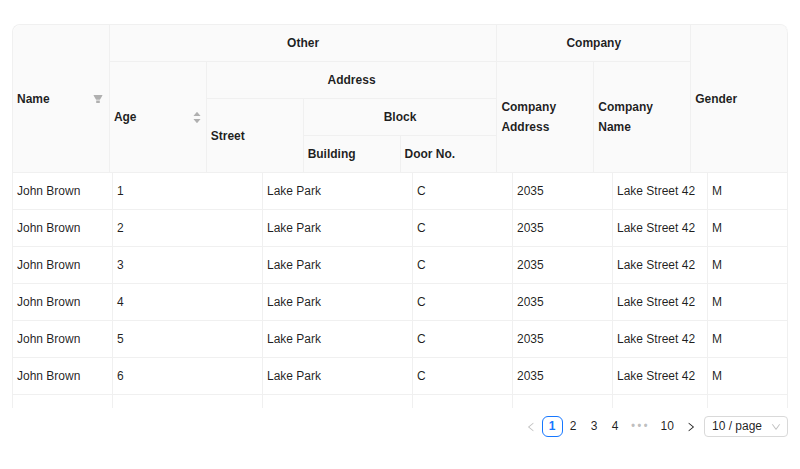Click gender M in the age 4 row

pyautogui.click(x=717, y=302)
